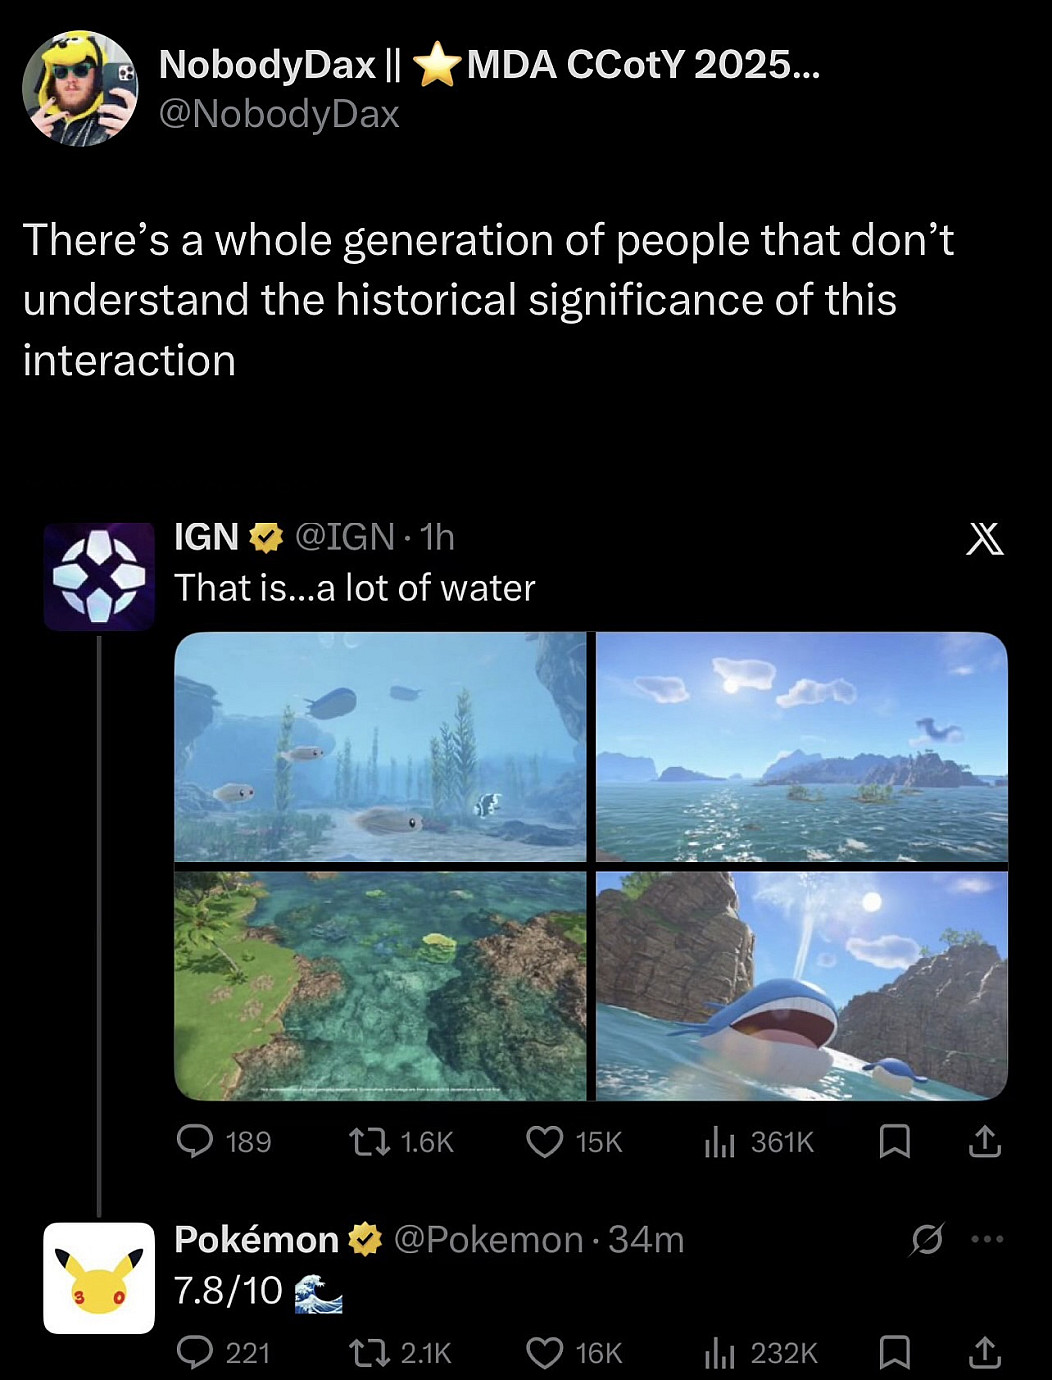Share the Pokémon reply tweet

[x=985, y=1353]
